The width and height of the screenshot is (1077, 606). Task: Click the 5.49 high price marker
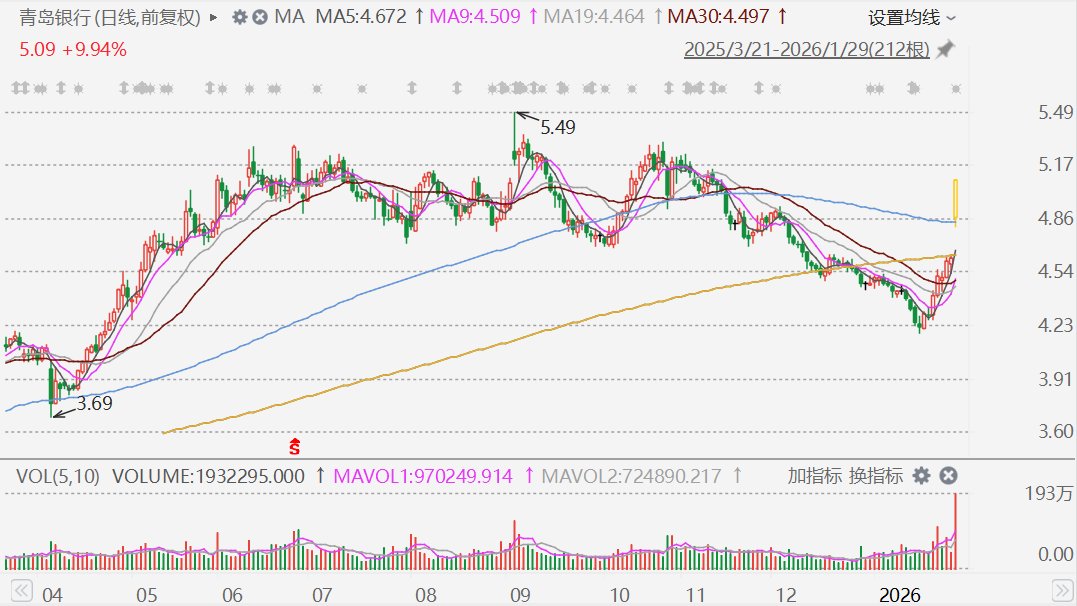click(557, 127)
